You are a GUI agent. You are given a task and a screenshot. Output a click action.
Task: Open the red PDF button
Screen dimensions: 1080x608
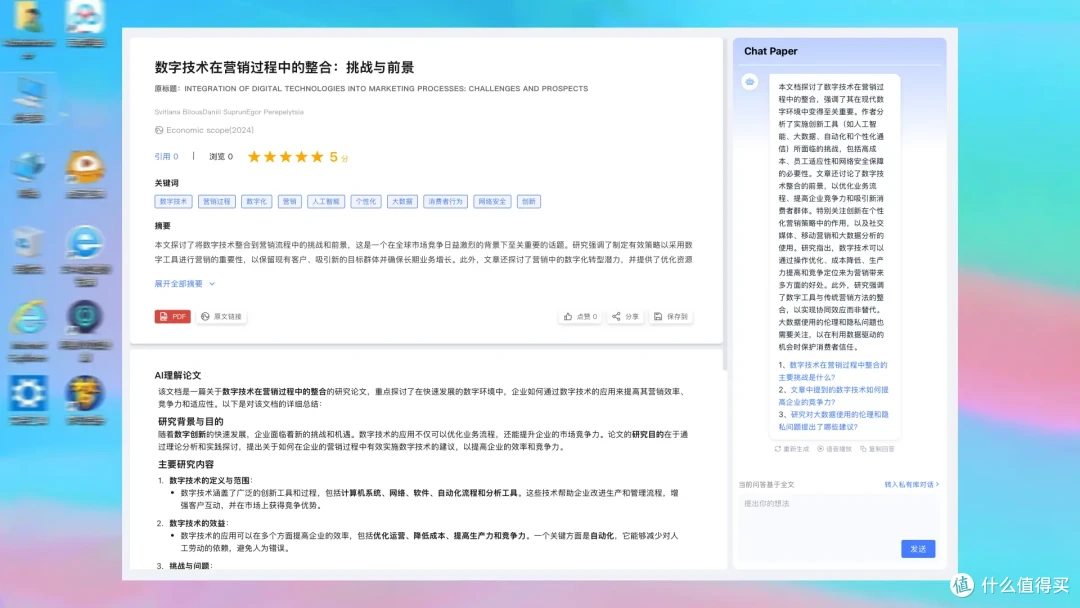click(172, 317)
